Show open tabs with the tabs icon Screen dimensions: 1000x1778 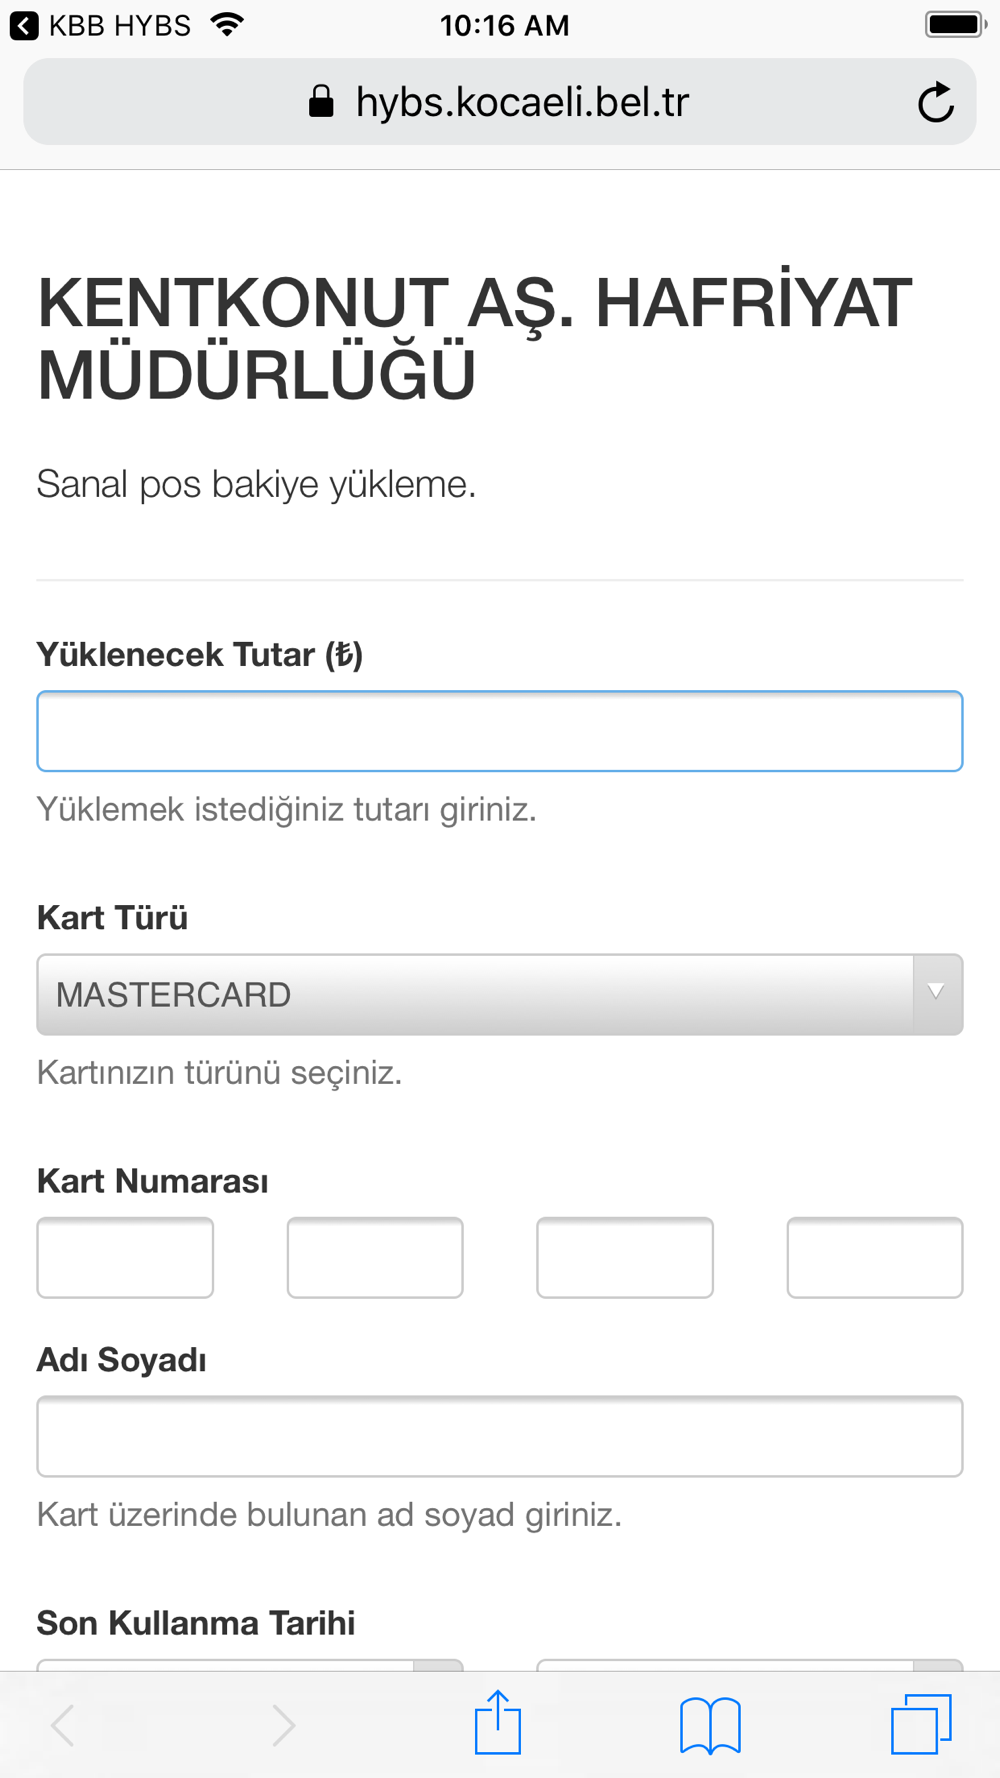coord(921,1723)
